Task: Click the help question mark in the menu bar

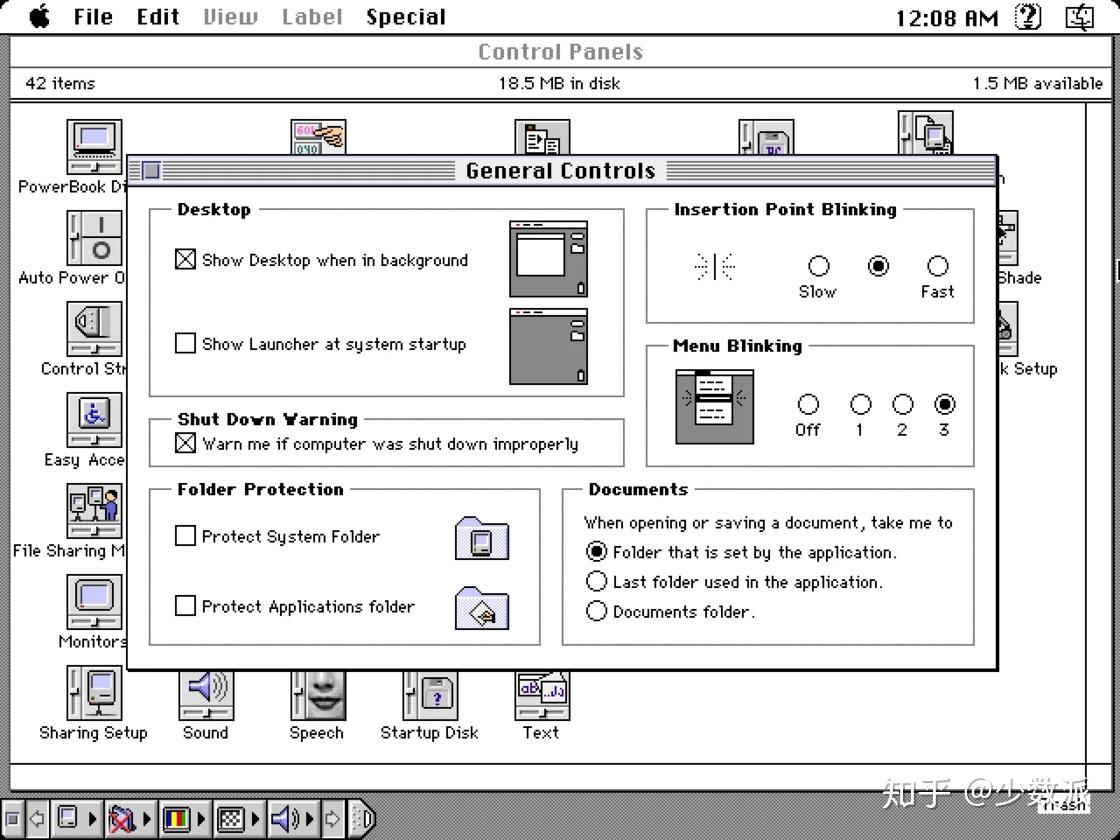Action: coord(1028,16)
